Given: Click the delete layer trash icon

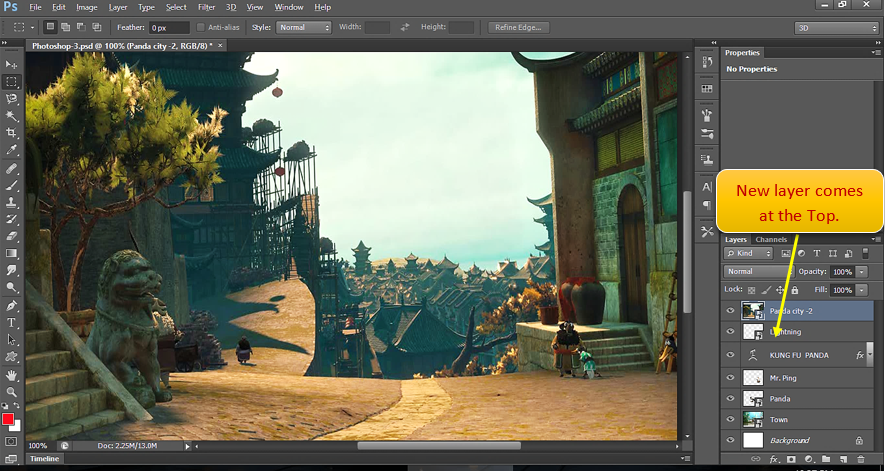Looking at the screenshot, I should tap(861, 460).
